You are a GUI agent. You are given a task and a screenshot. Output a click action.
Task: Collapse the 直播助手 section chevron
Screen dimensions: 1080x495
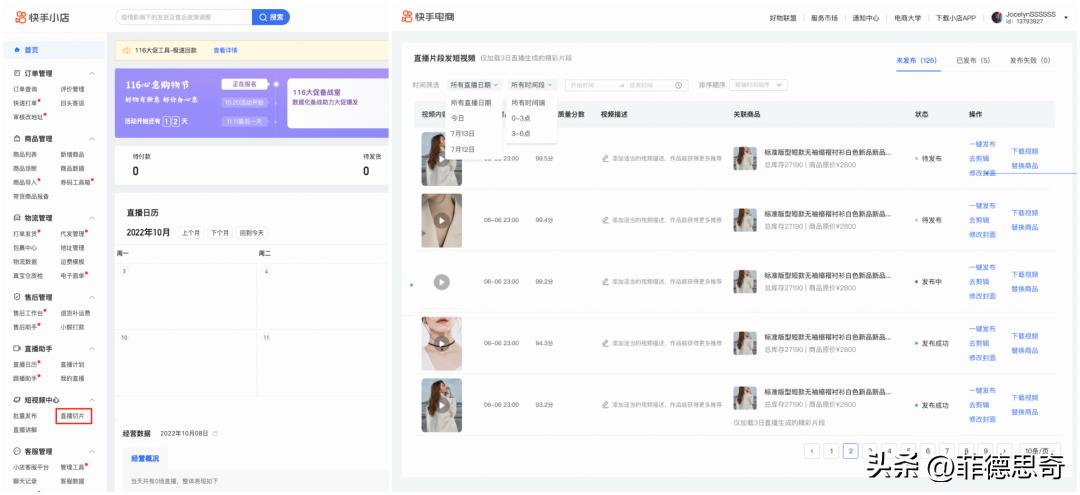coord(92,348)
